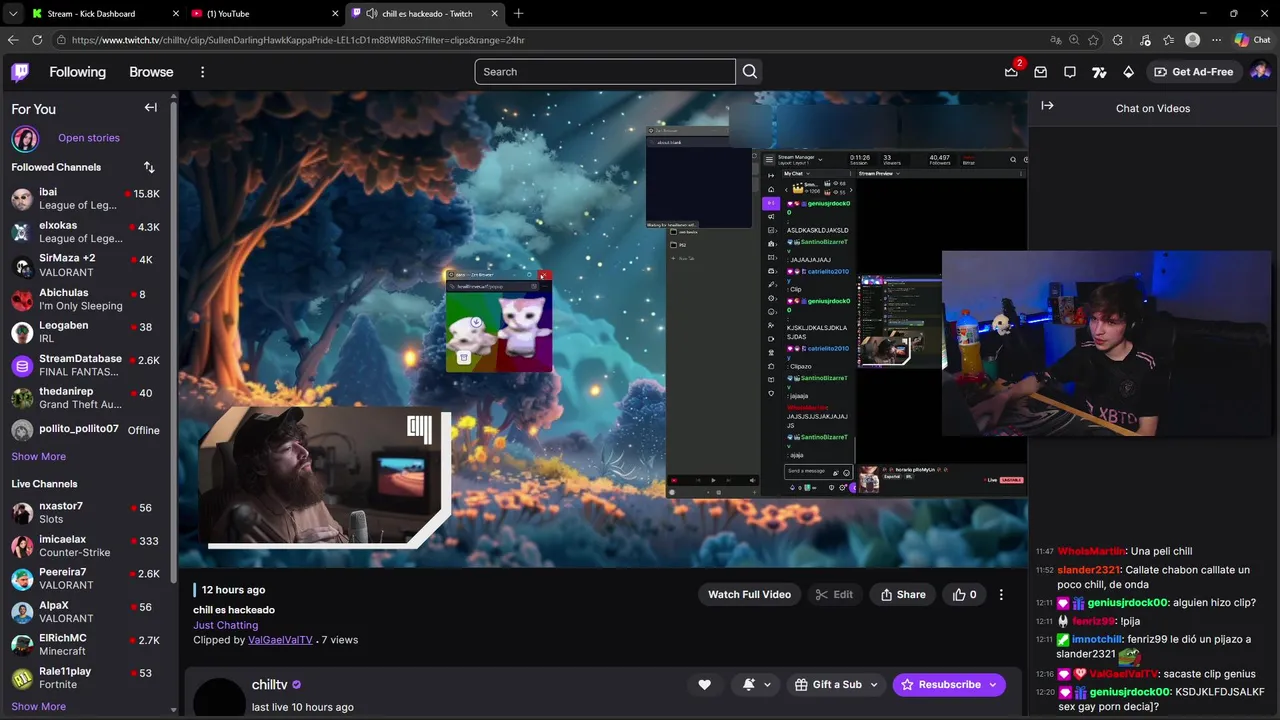Show more live channels

click(x=39, y=706)
